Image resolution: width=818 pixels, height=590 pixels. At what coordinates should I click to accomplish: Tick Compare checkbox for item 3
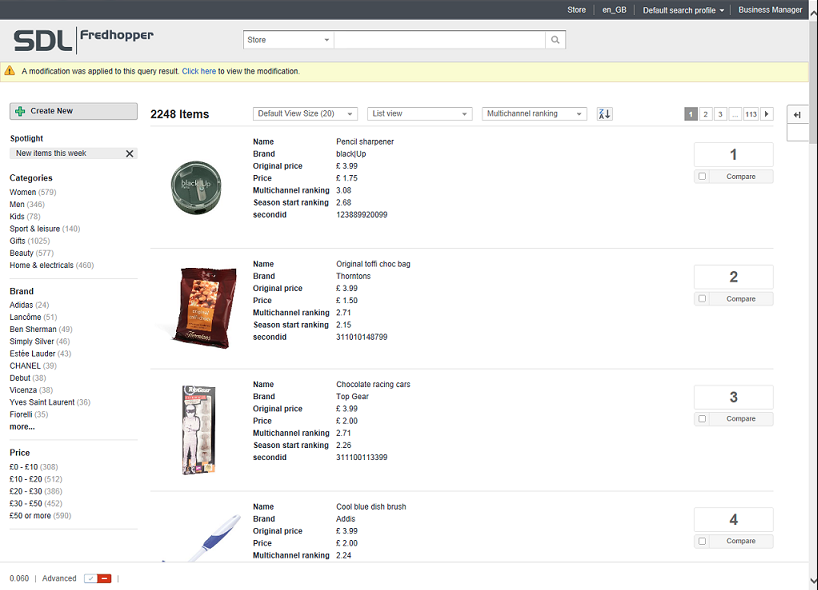pyautogui.click(x=702, y=418)
